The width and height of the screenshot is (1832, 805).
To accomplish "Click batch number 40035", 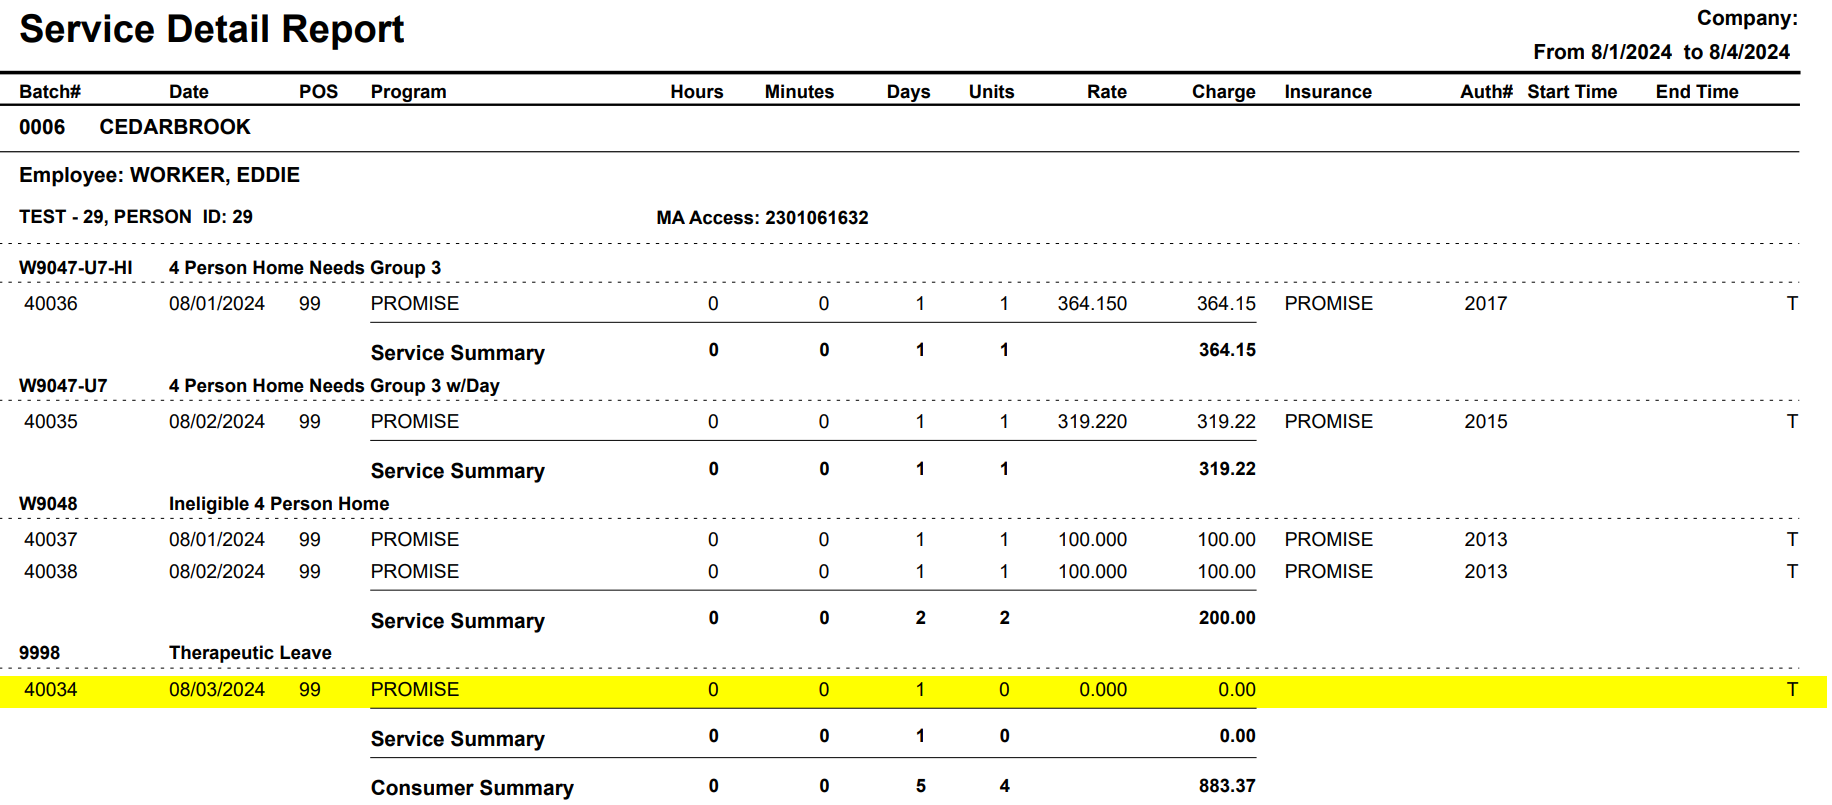I will (x=51, y=422).
